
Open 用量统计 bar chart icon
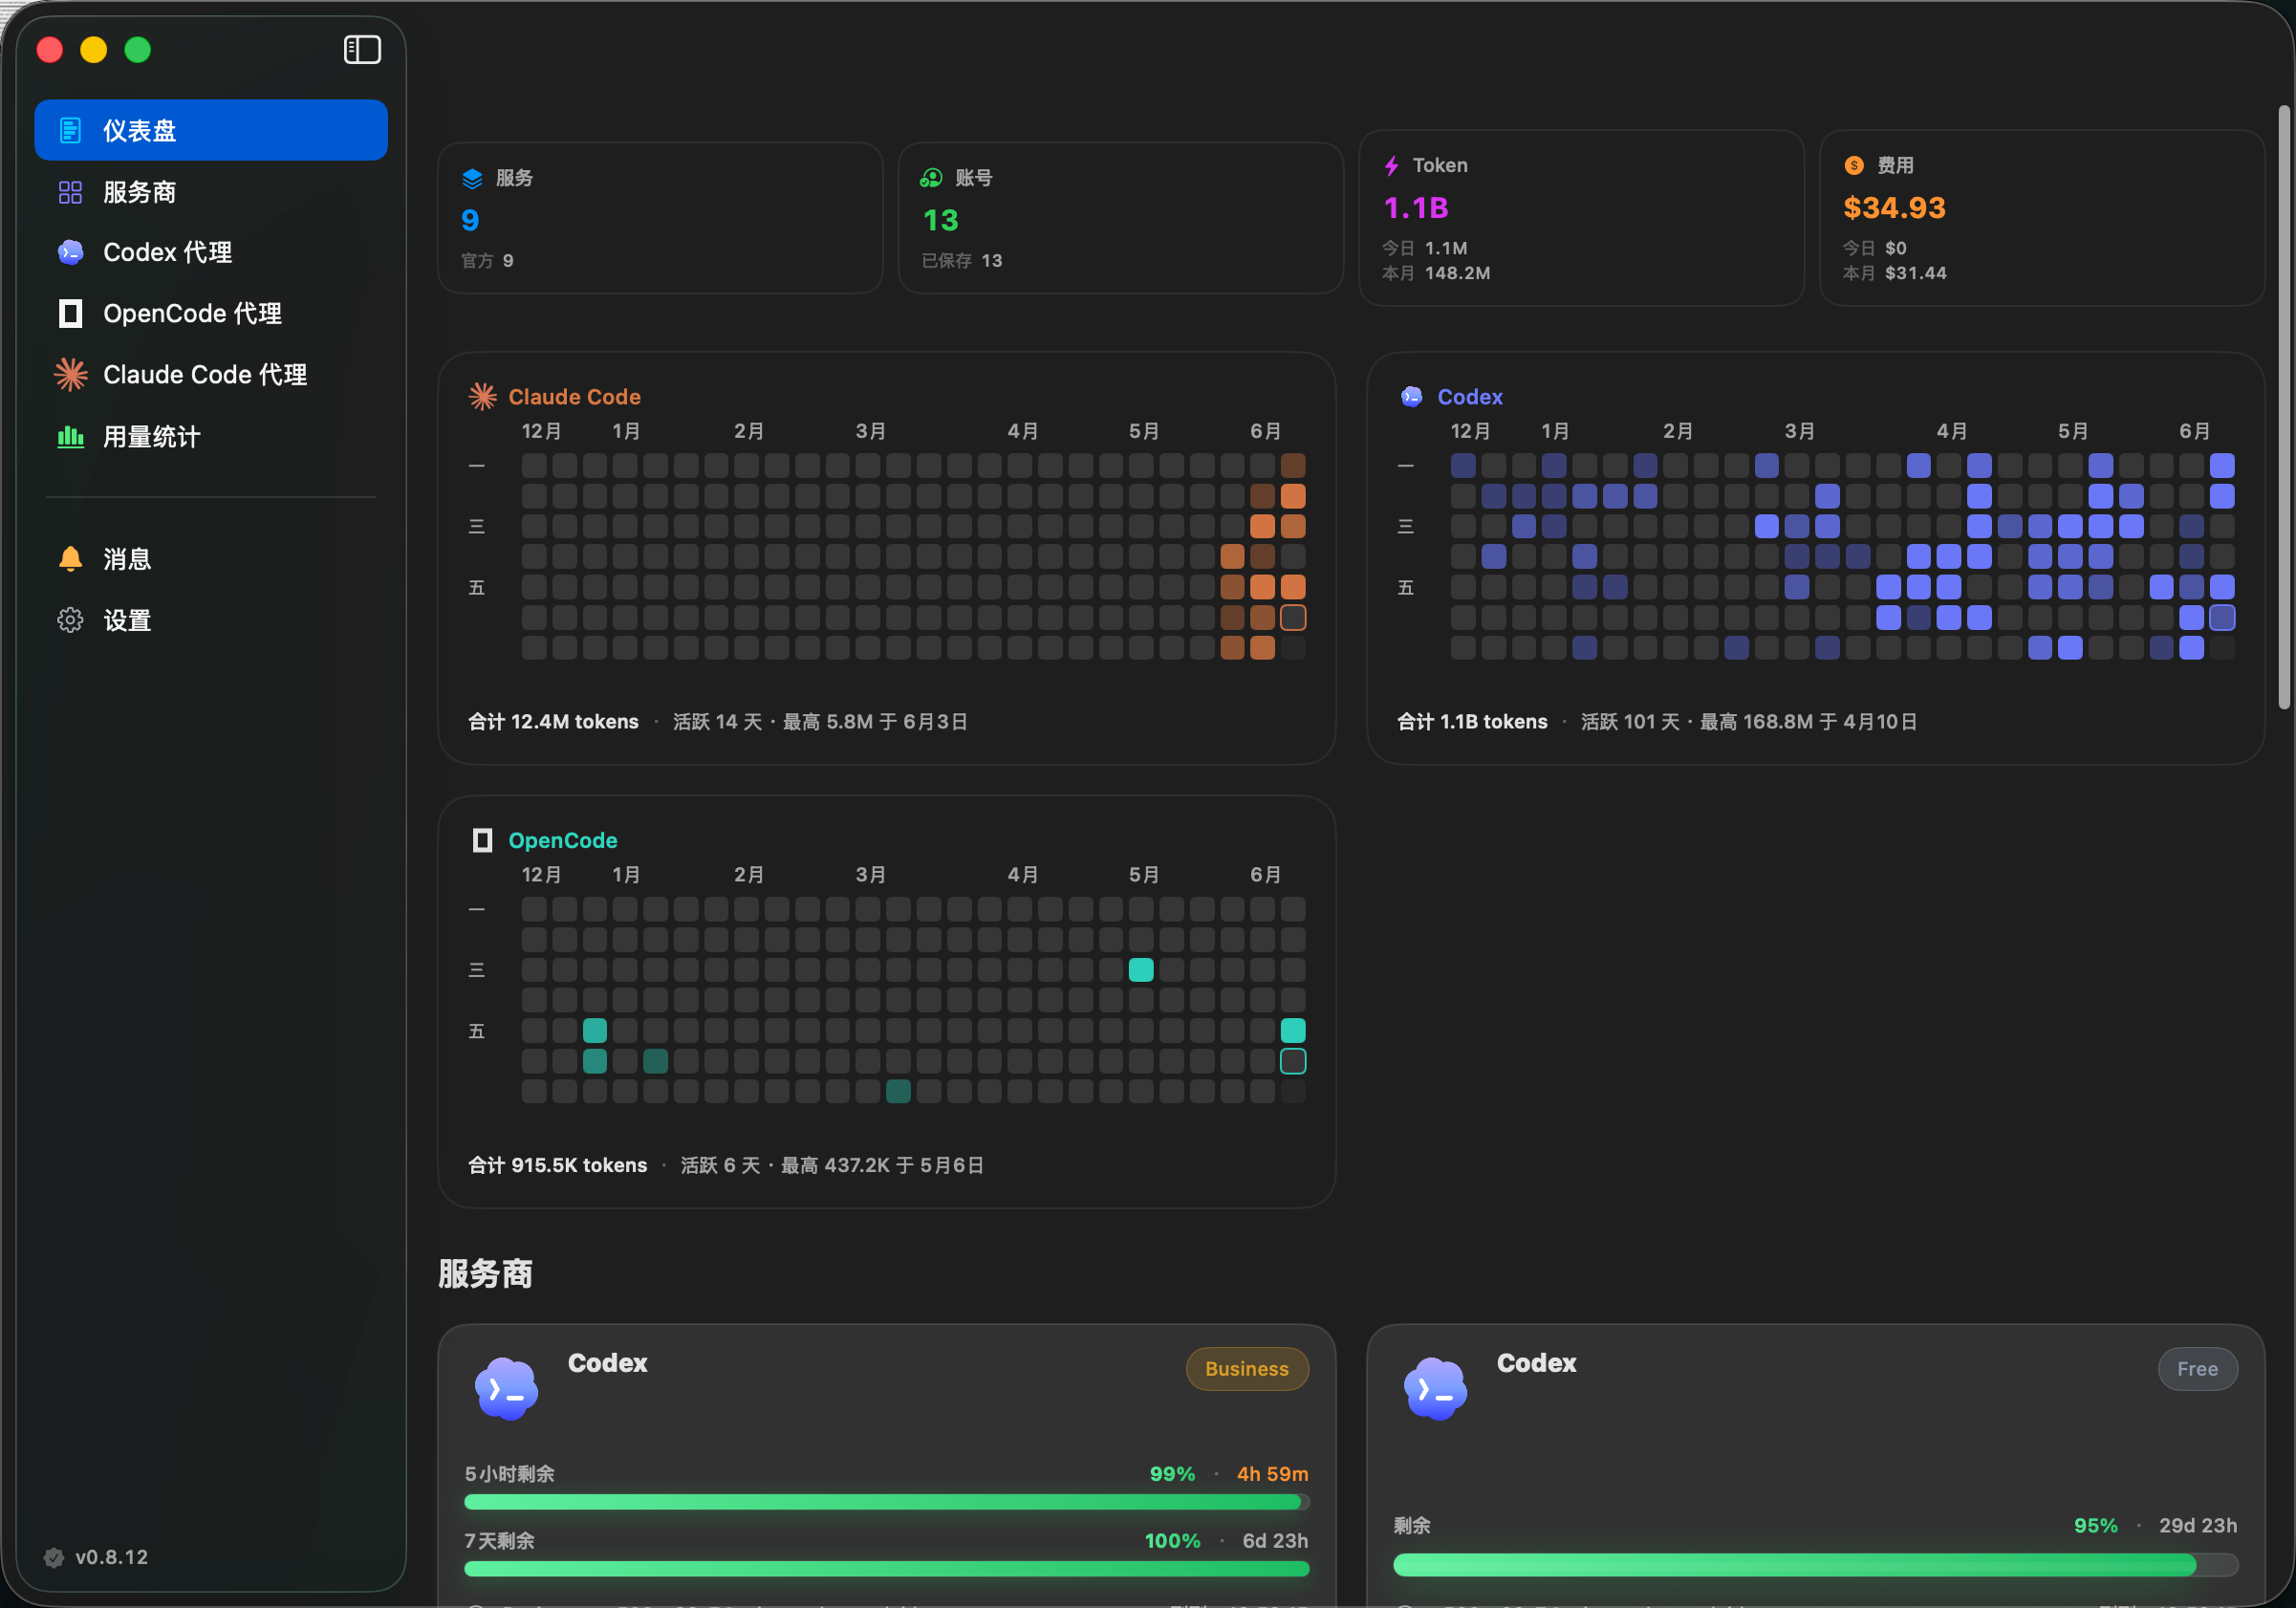(x=70, y=436)
